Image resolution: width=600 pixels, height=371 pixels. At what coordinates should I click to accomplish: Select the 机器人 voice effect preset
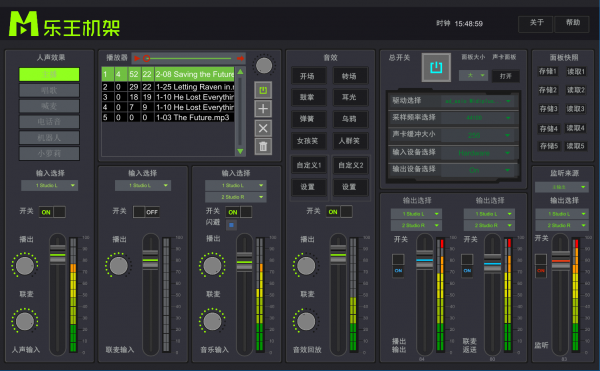coord(49,138)
